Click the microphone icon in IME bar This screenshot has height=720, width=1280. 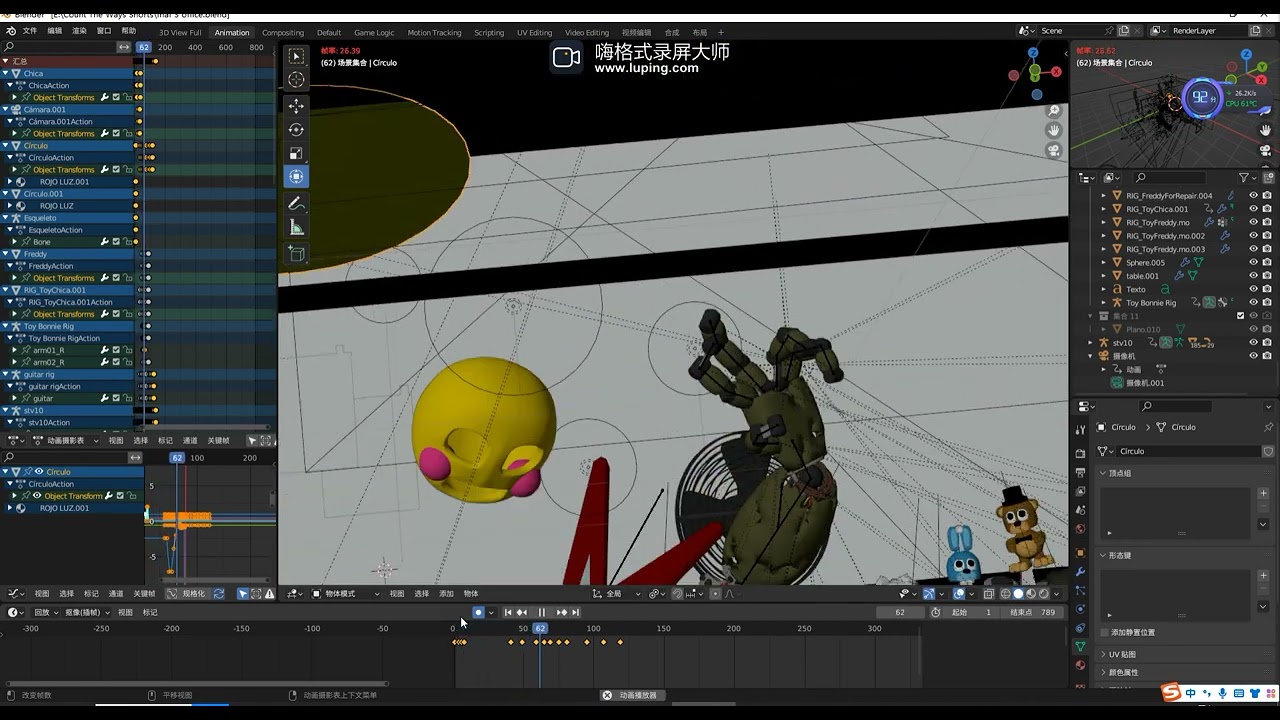click(1223, 693)
